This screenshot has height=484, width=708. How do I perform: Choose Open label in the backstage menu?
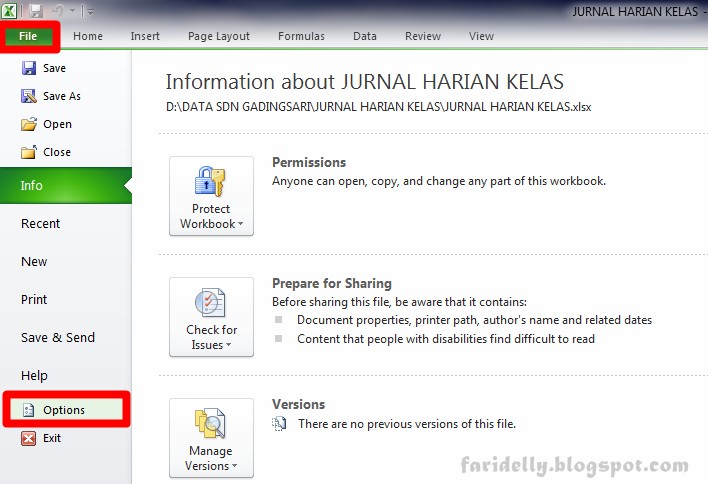pos(57,124)
